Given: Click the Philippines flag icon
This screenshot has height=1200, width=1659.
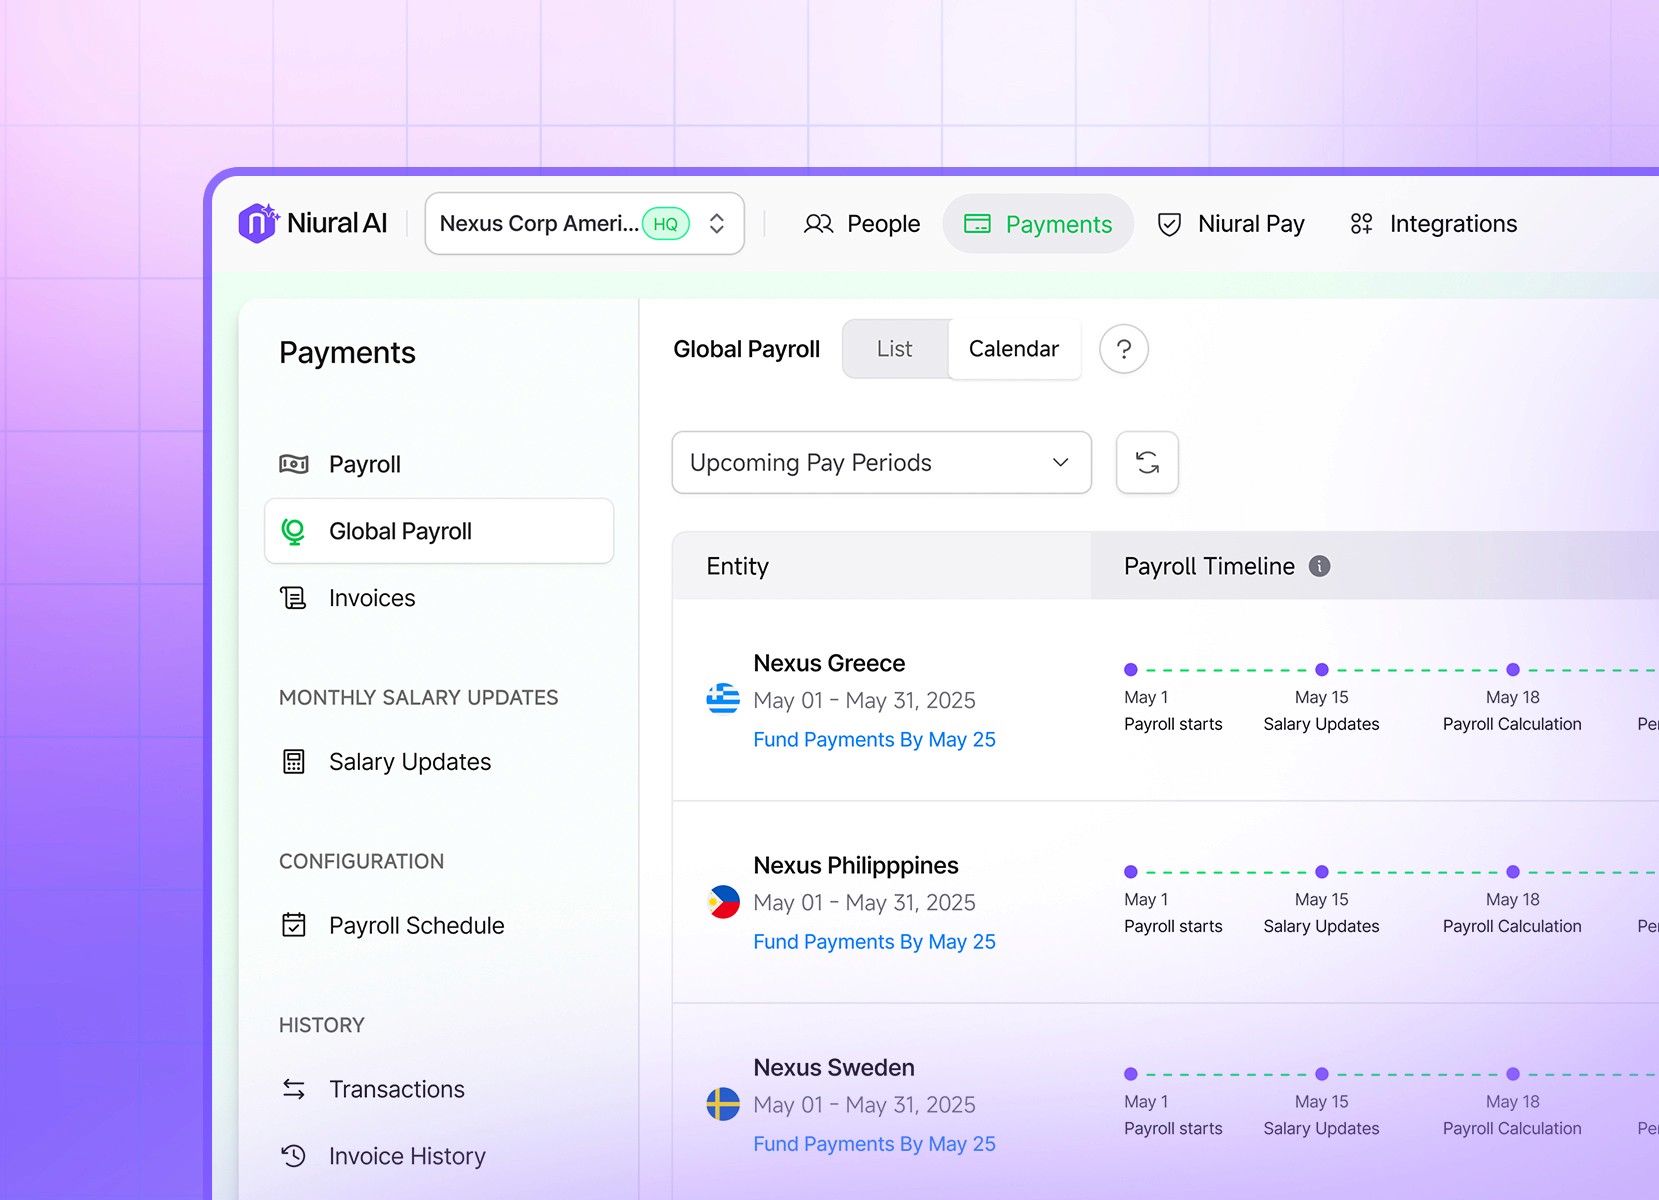Looking at the screenshot, I should click(x=723, y=902).
